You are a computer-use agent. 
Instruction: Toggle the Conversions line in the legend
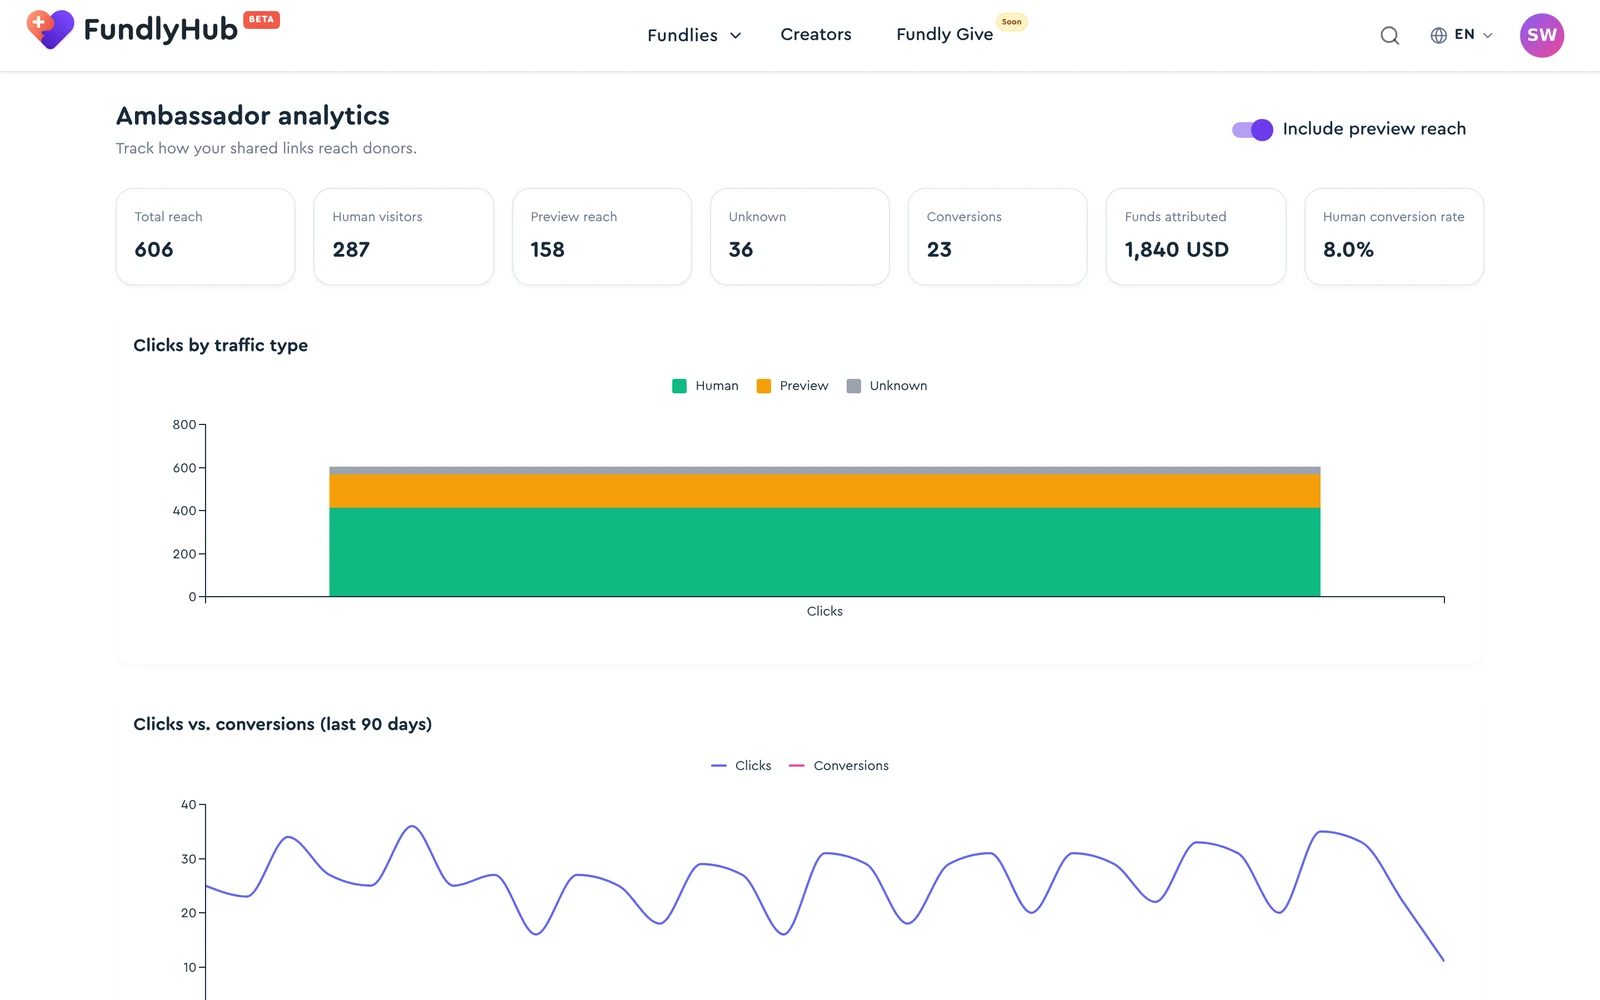coord(839,766)
